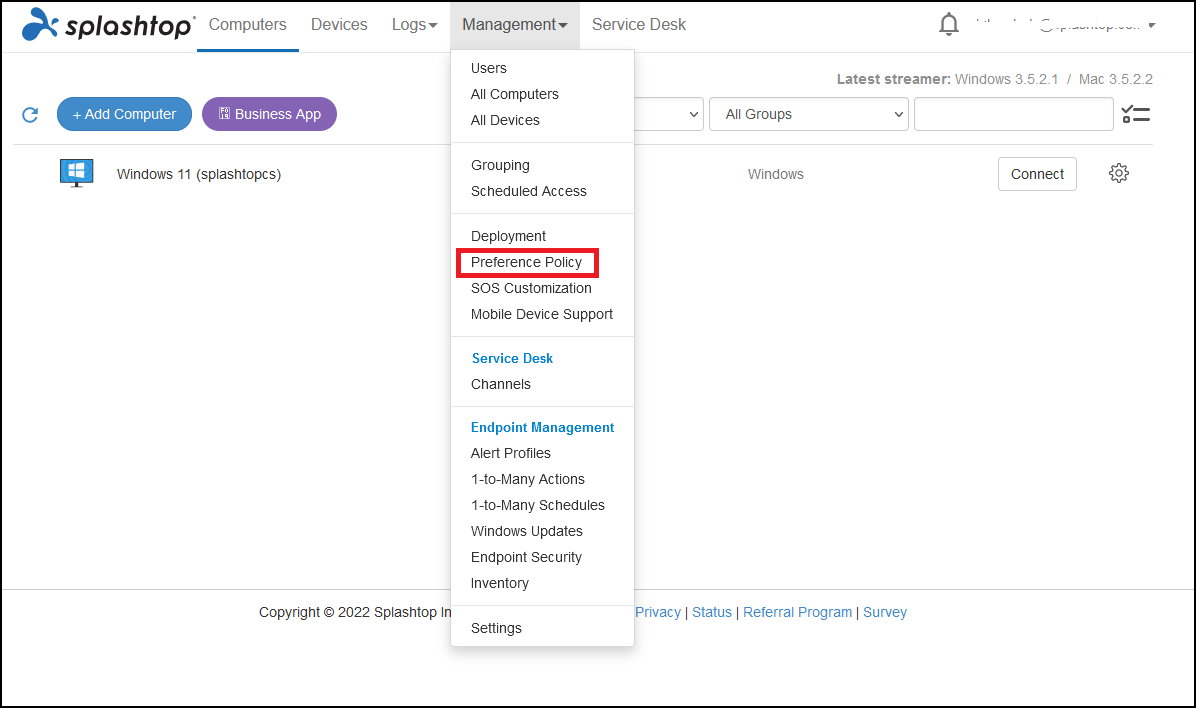Click the Windows 11 computer monitor icon
Image resolution: width=1196 pixels, height=708 pixels.
pyautogui.click(x=76, y=173)
